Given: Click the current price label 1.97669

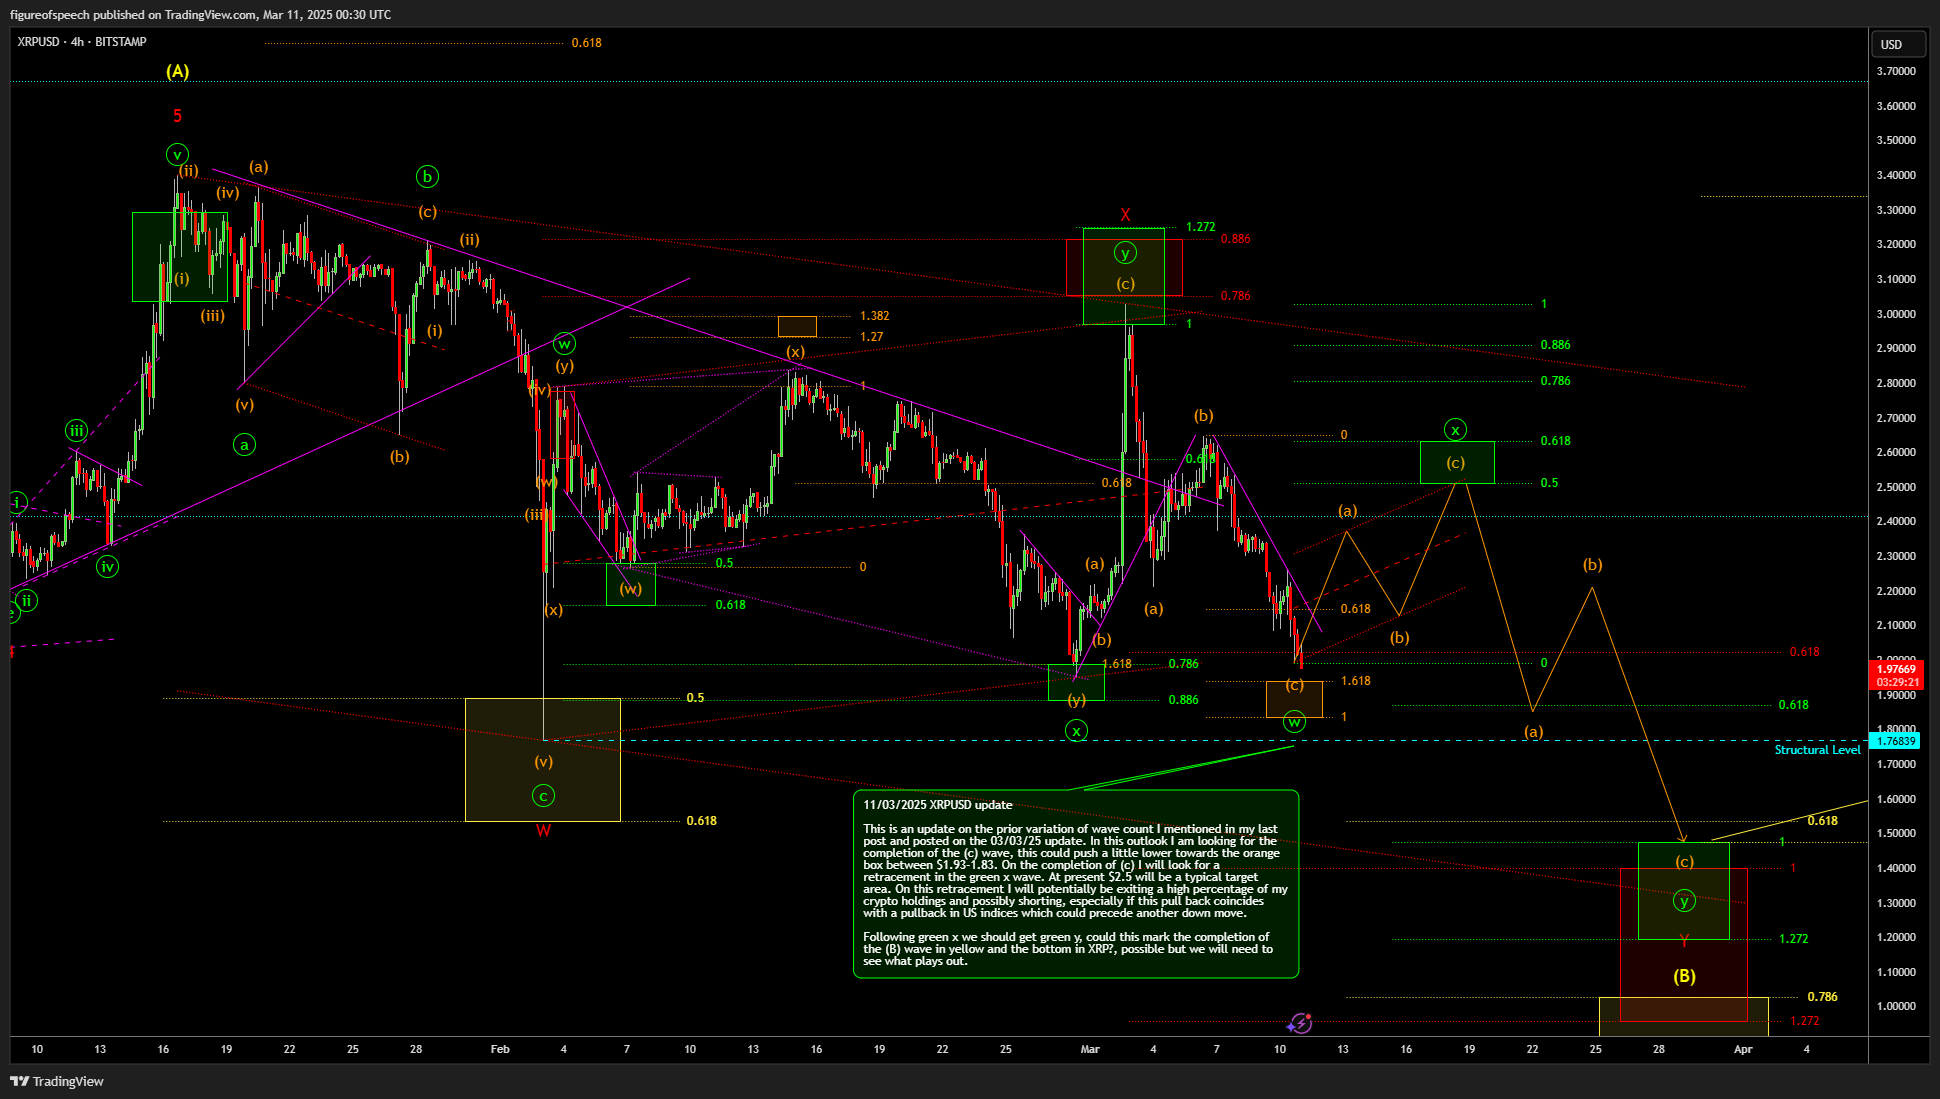Looking at the screenshot, I should (x=1896, y=669).
